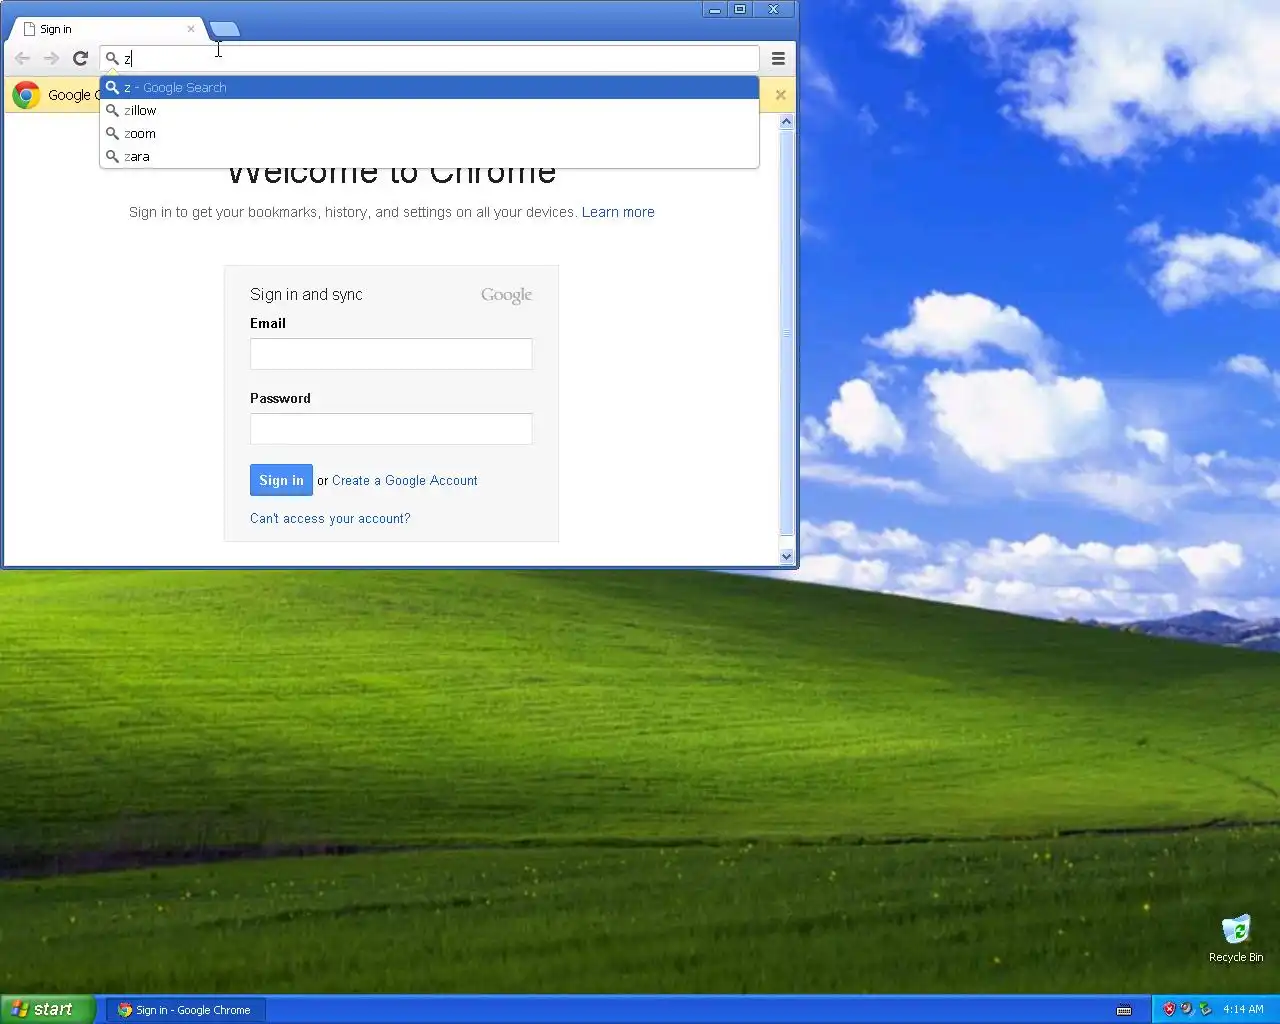The height and width of the screenshot is (1024, 1280).
Task: Click the red security shield tray icon
Action: coord(1168,1009)
